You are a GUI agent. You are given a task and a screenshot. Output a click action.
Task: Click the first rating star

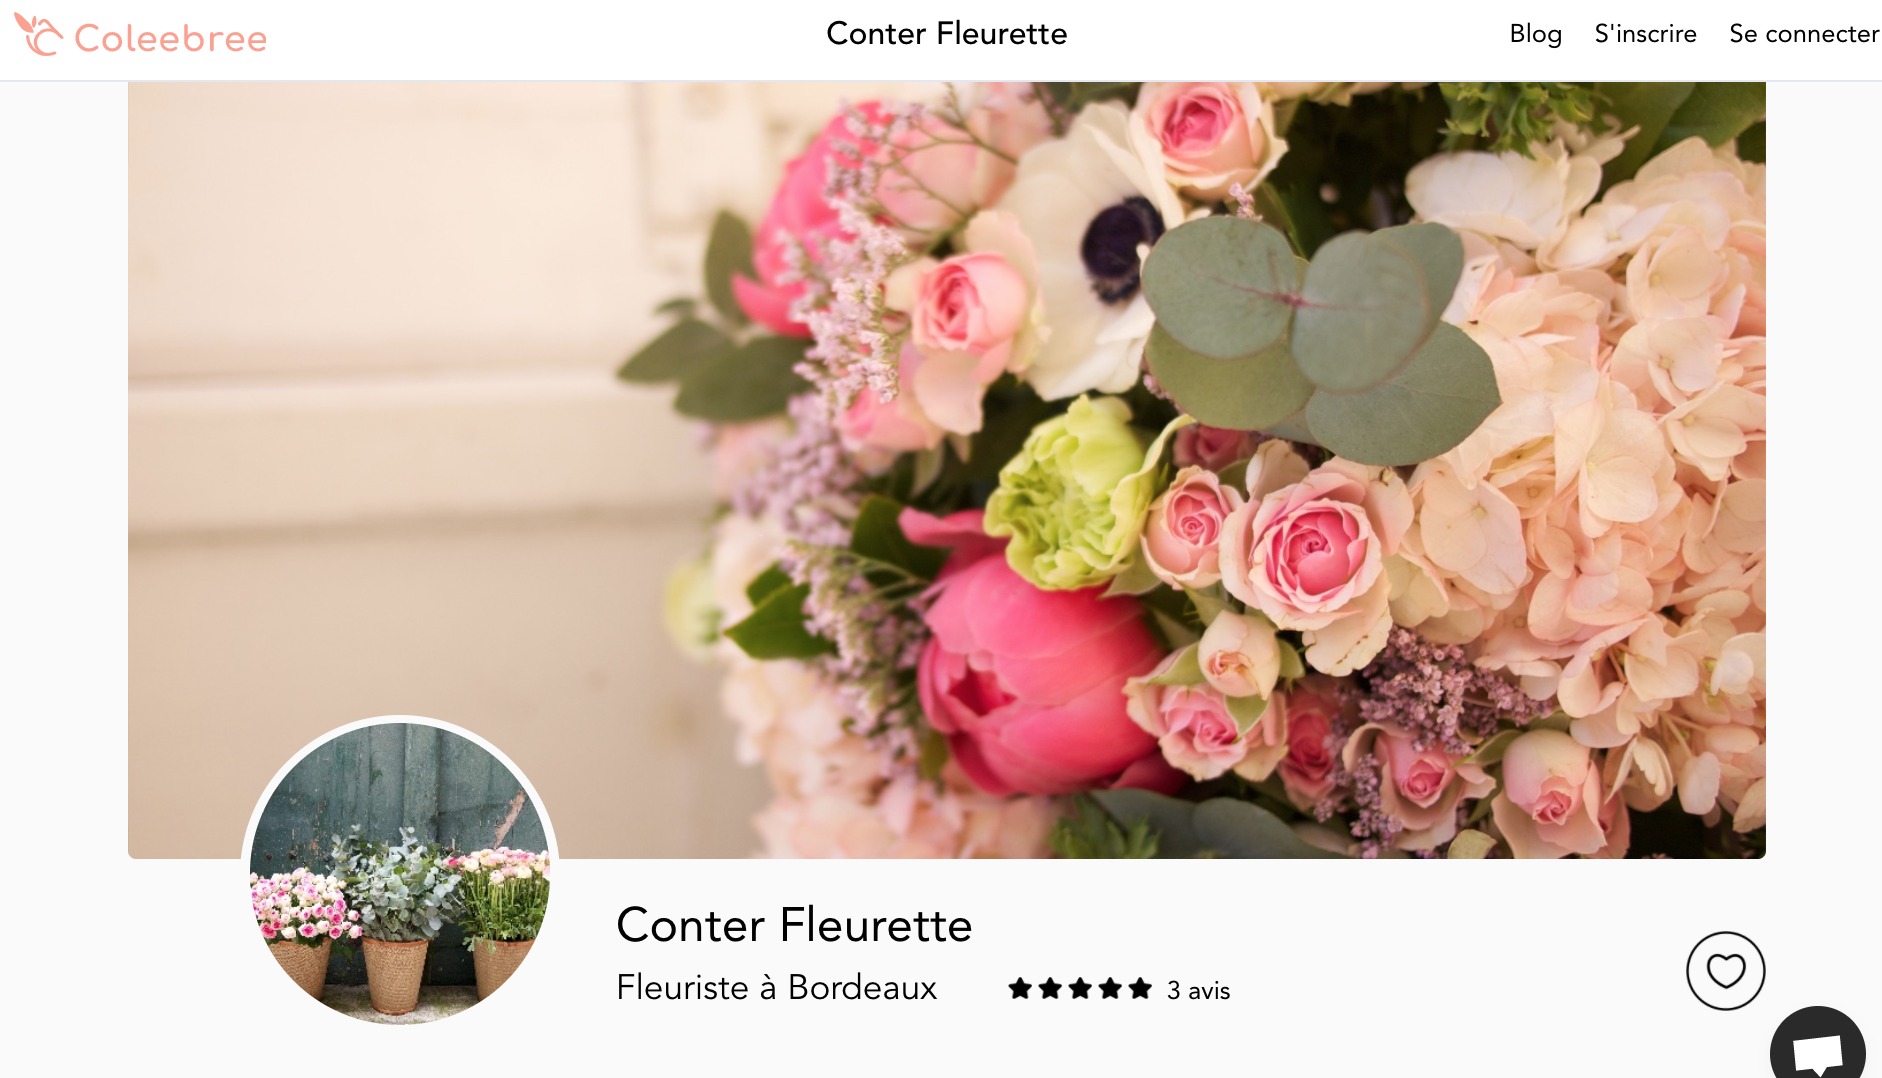1020,989
